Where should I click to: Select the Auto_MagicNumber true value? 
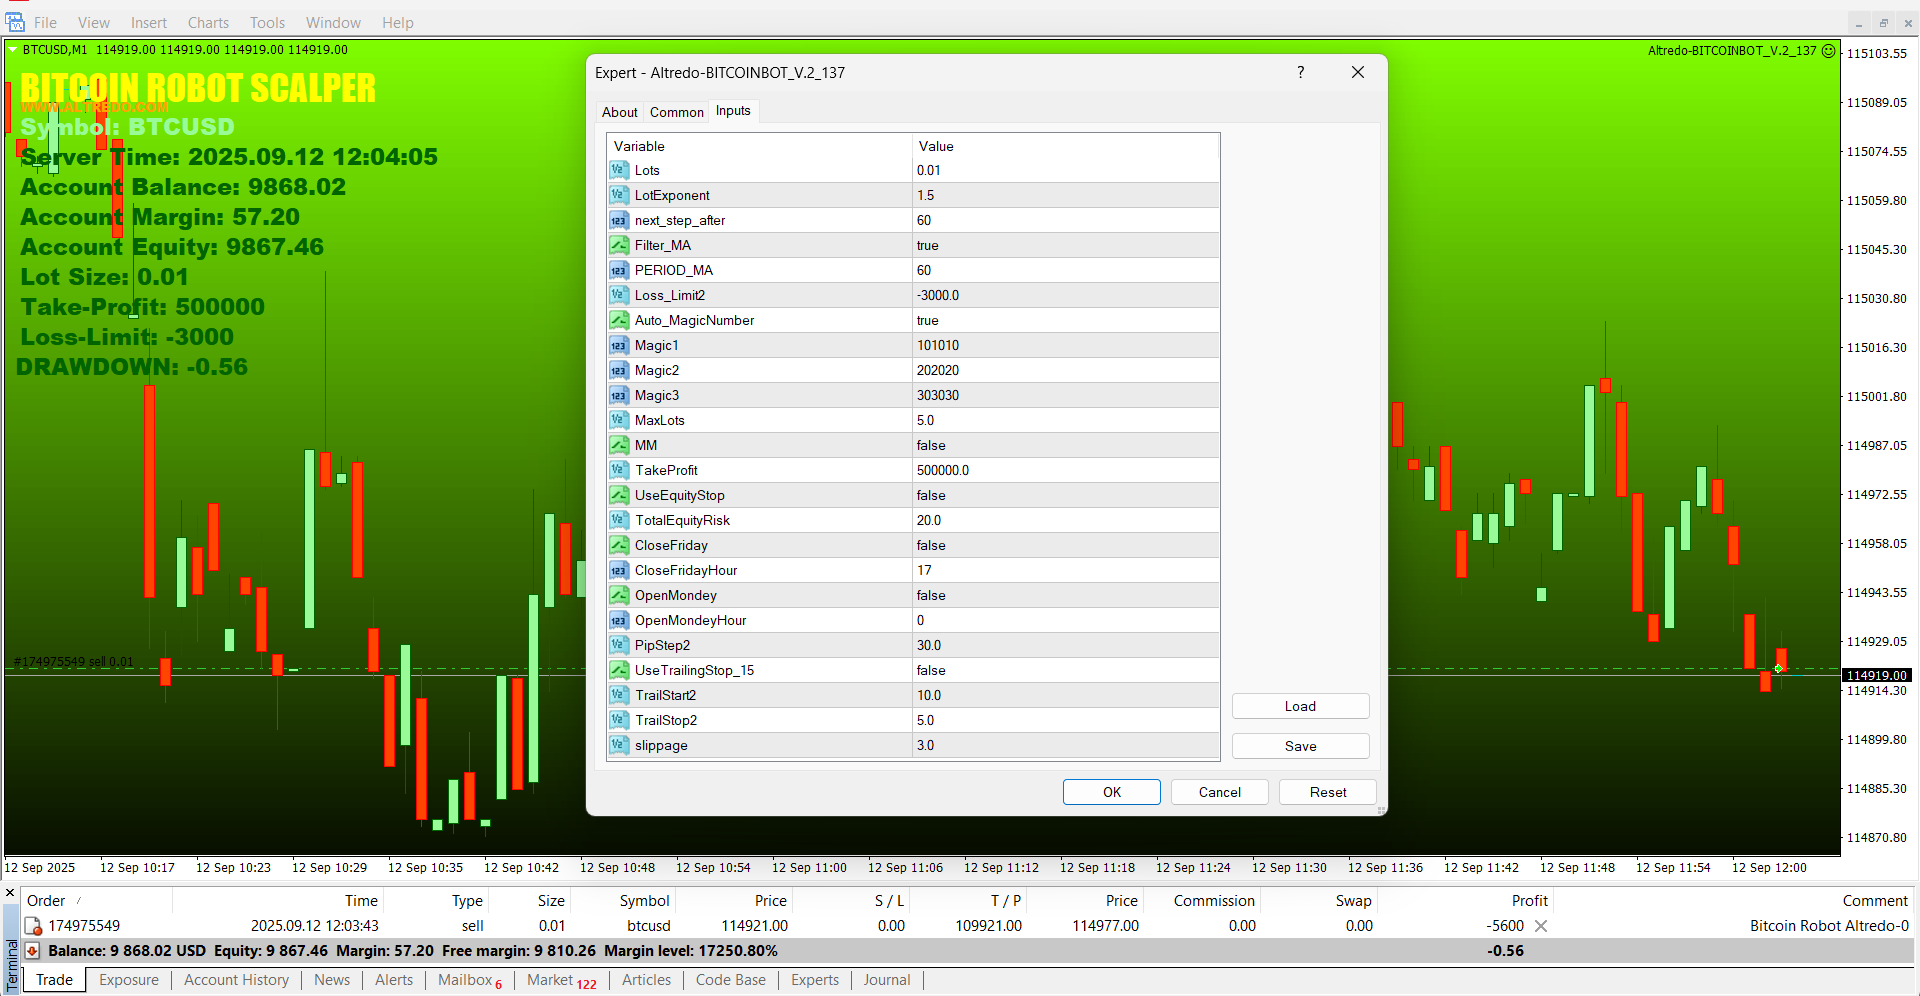click(x=928, y=320)
